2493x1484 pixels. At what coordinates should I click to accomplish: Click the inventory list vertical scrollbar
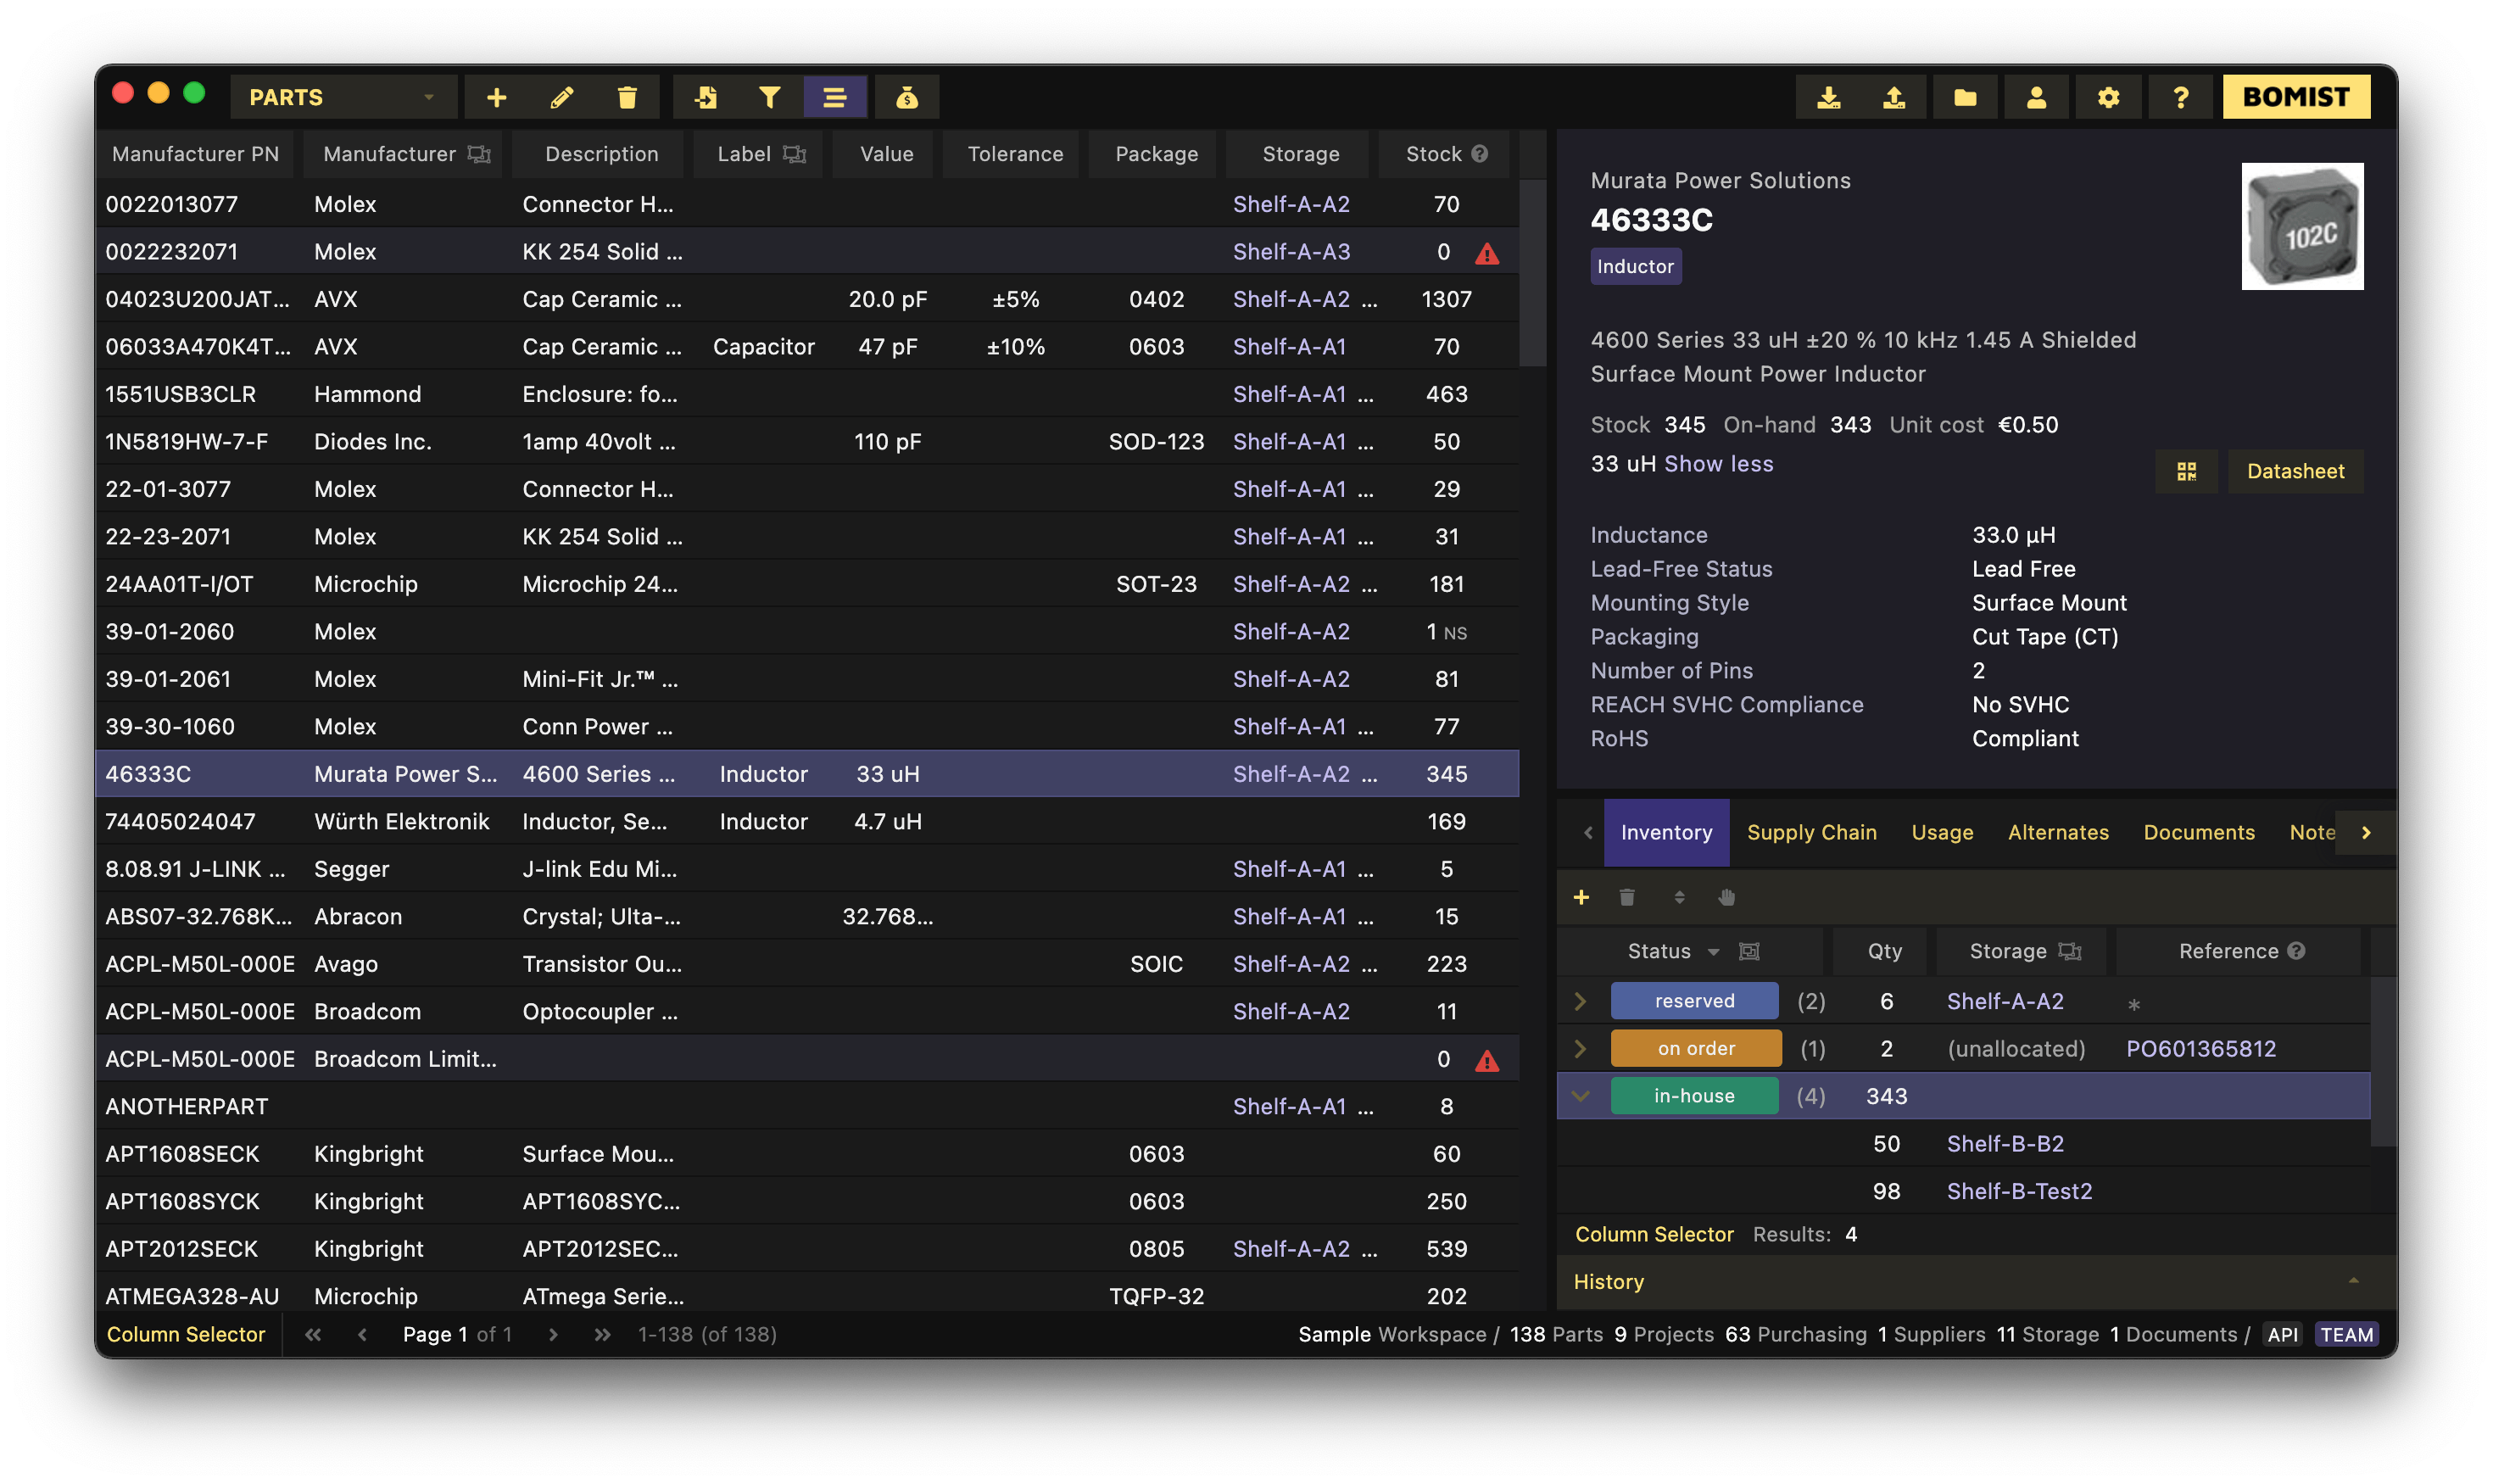(2384, 1061)
